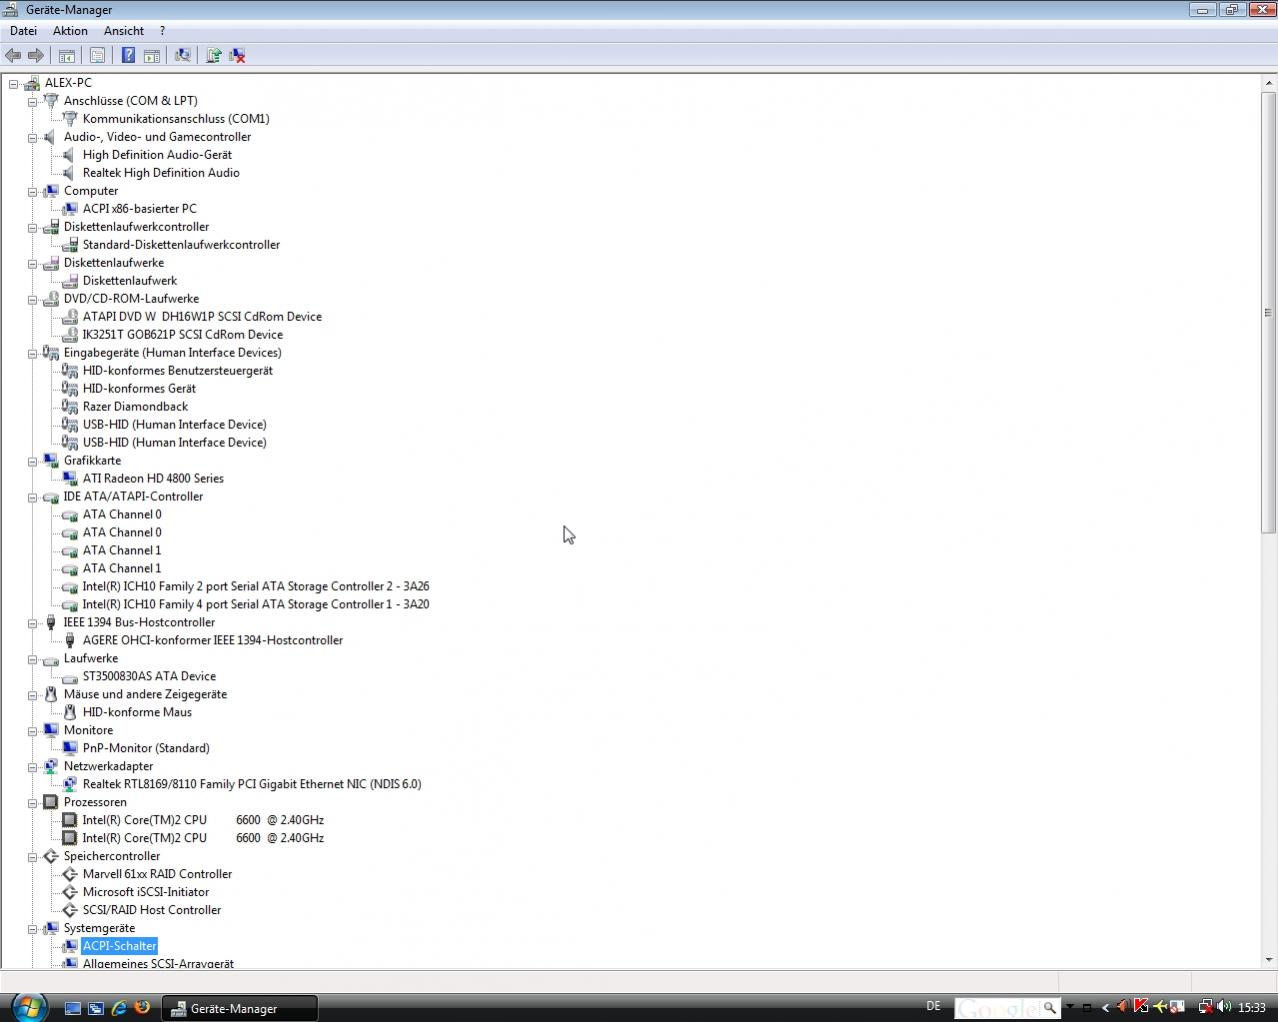Viewport: 1278px width, 1022px height.
Task: Click the vertical scrollbar thumb
Action: pos(1268,313)
